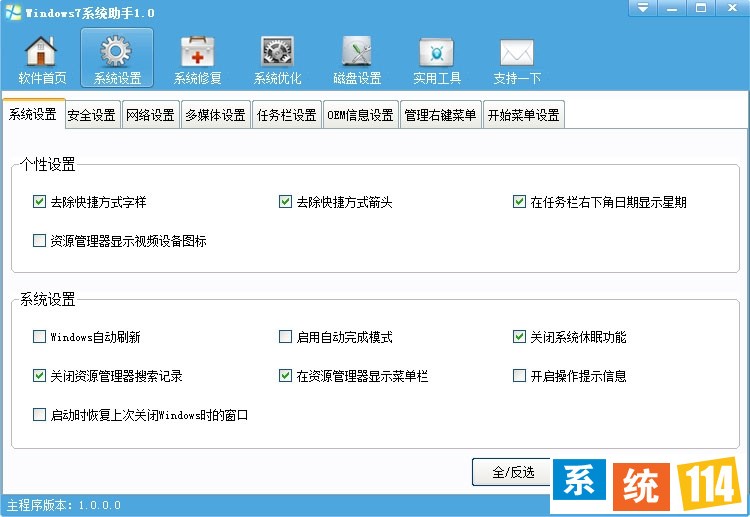Click the 个性设置 group label
750x517 pixels.
(x=47, y=164)
